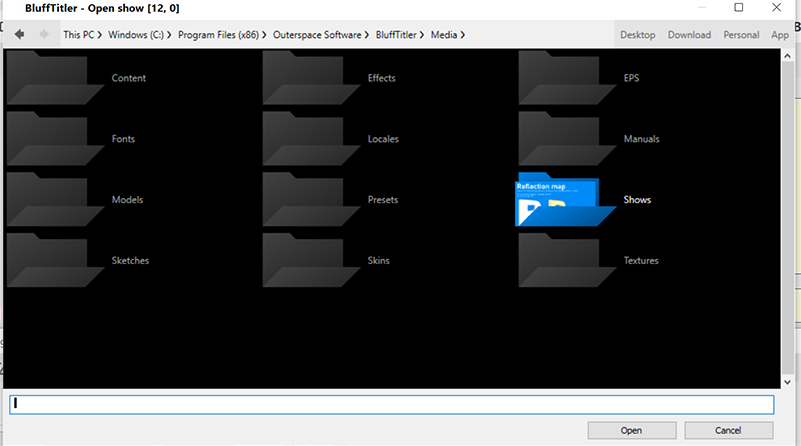
Task: Select the Content folder label
Action: [129, 78]
